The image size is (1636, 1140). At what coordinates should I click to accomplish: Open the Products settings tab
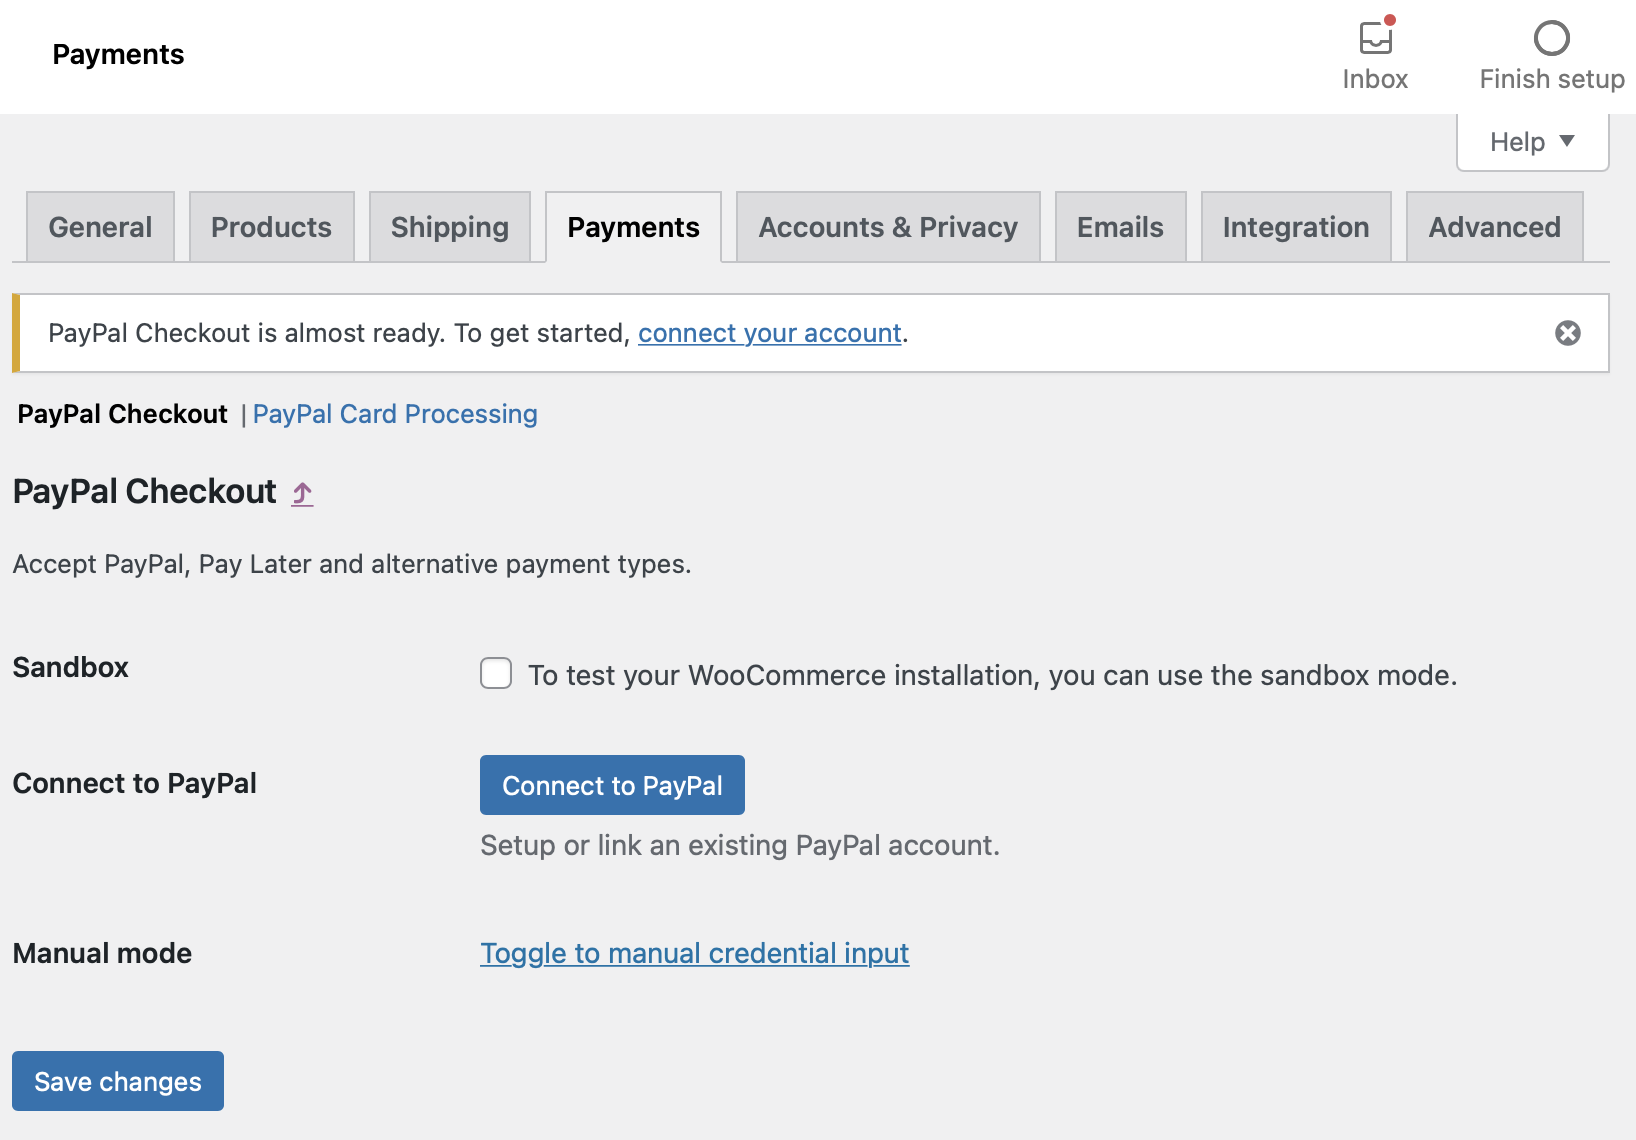tap(271, 227)
